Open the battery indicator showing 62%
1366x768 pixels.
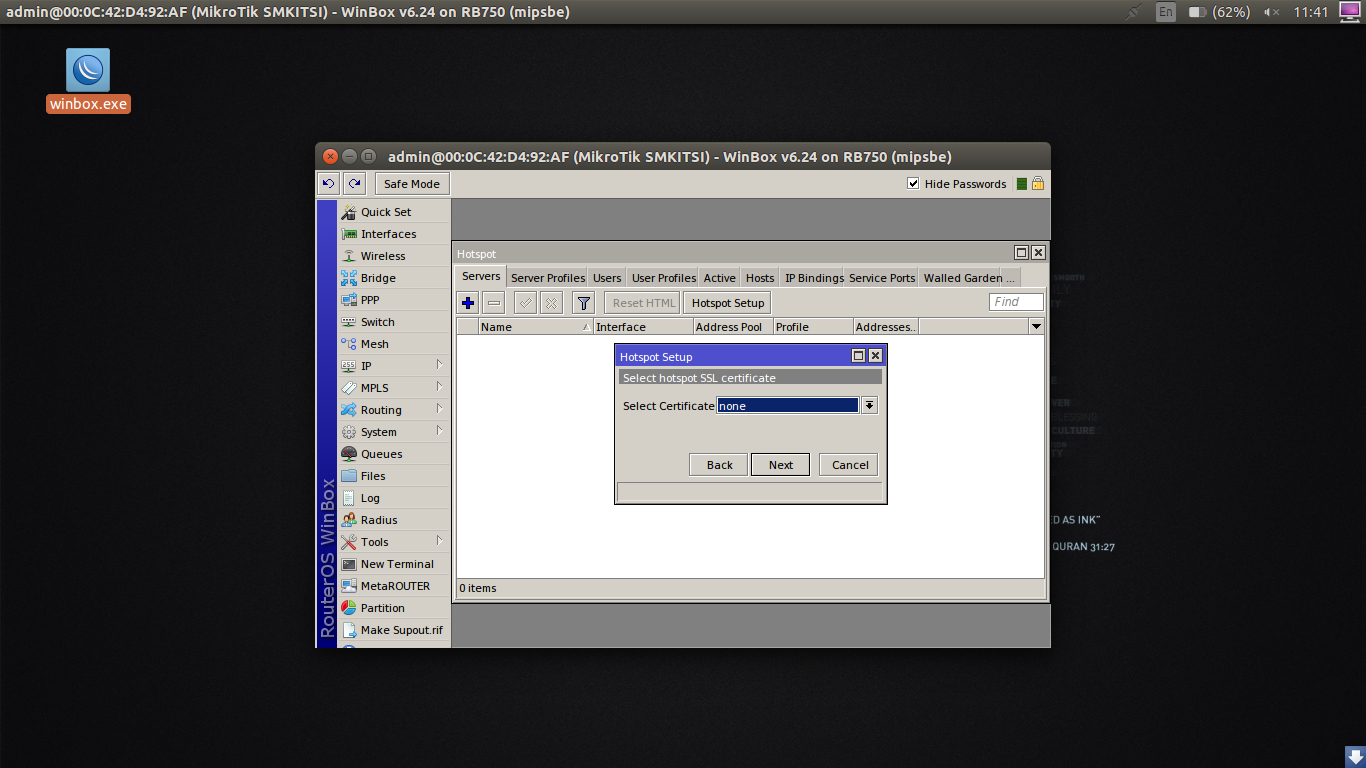point(1219,12)
